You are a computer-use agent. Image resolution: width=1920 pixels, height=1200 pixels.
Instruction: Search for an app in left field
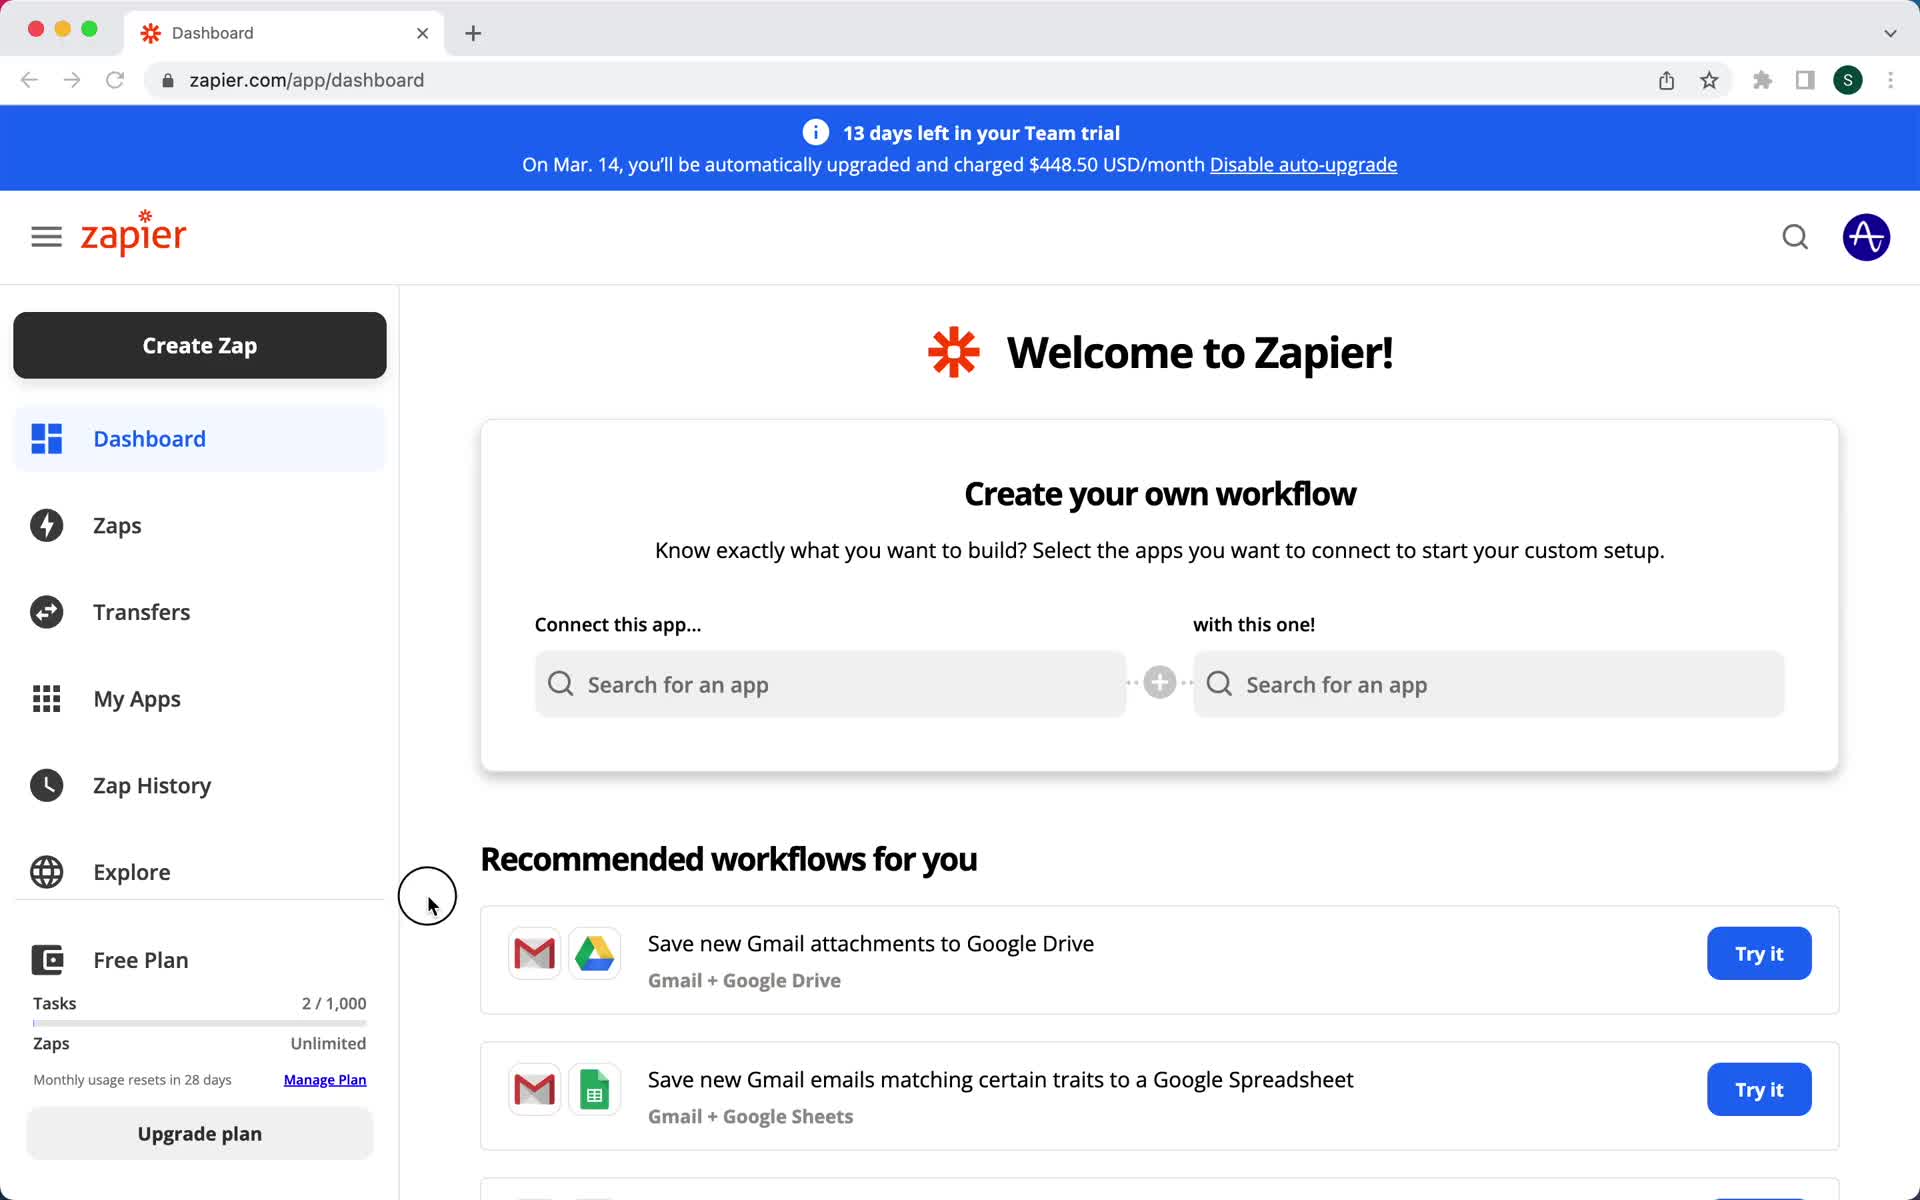click(831, 684)
